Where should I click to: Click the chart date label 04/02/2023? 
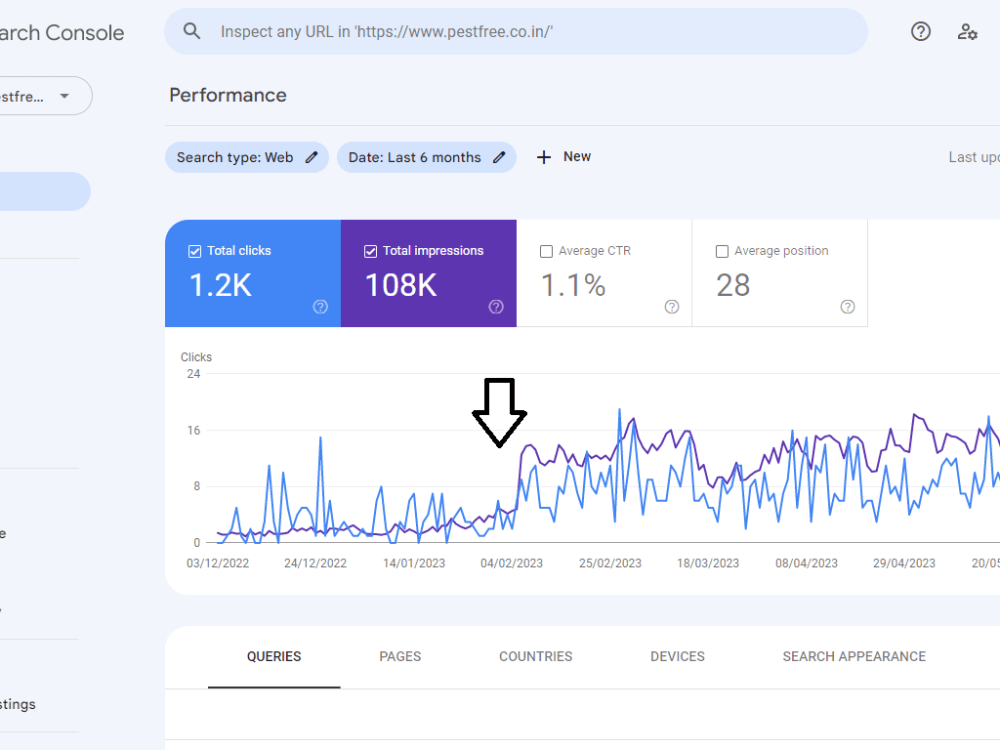point(511,563)
